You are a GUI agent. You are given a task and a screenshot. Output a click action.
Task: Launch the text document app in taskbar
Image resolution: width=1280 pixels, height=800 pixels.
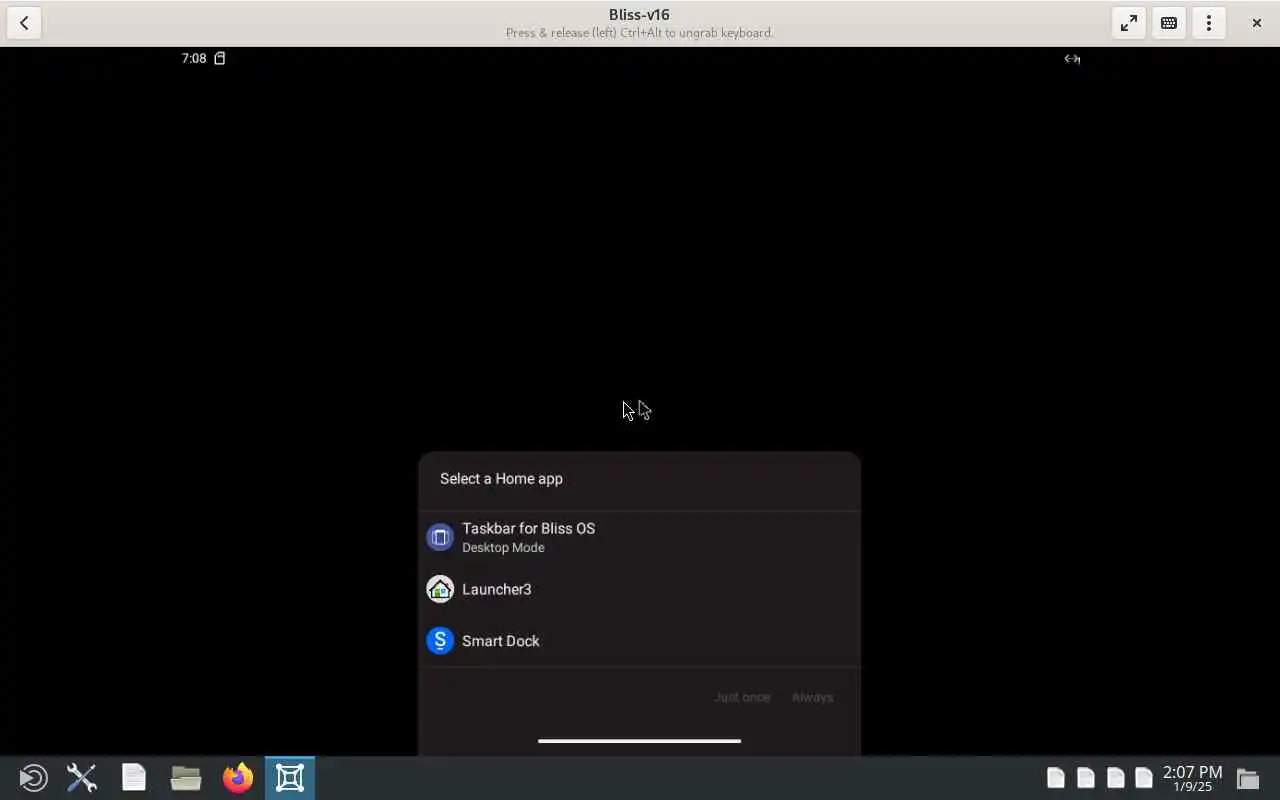pos(134,778)
